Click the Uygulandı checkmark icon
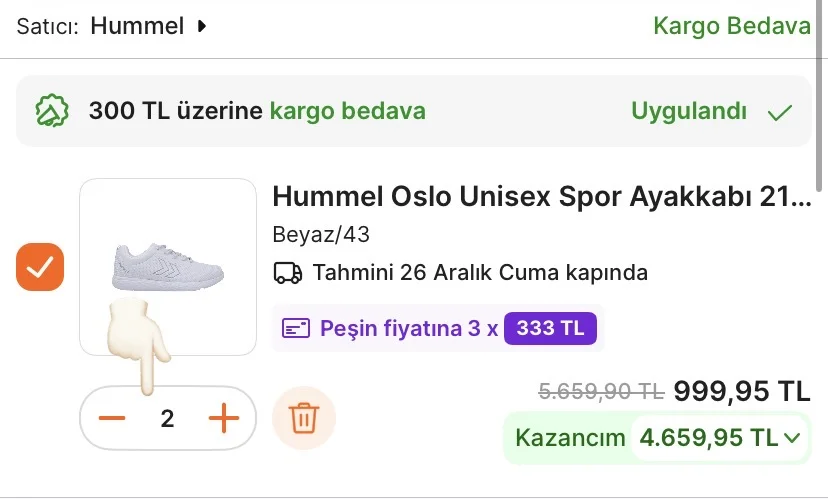 pyautogui.click(x=780, y=112)
